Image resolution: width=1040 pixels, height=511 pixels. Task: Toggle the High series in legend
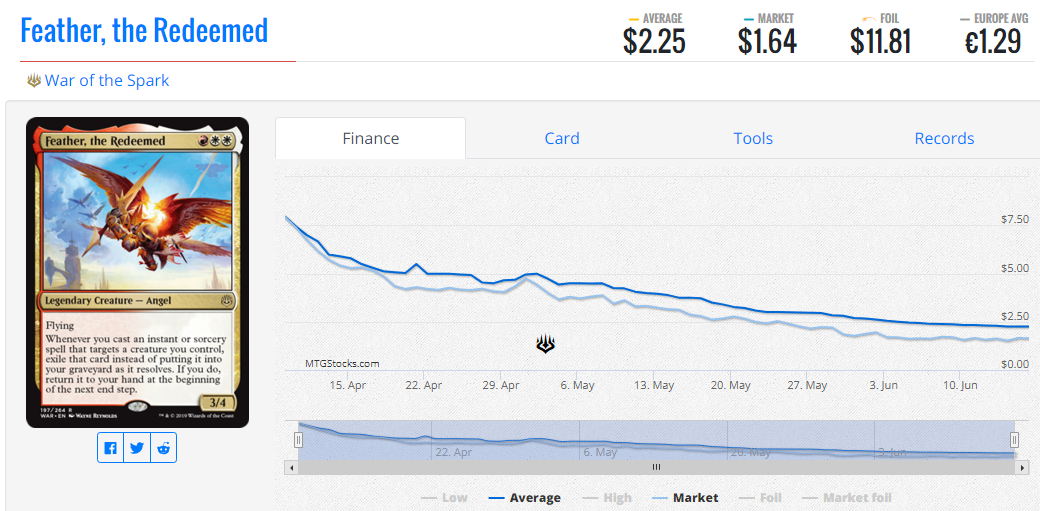607,498
